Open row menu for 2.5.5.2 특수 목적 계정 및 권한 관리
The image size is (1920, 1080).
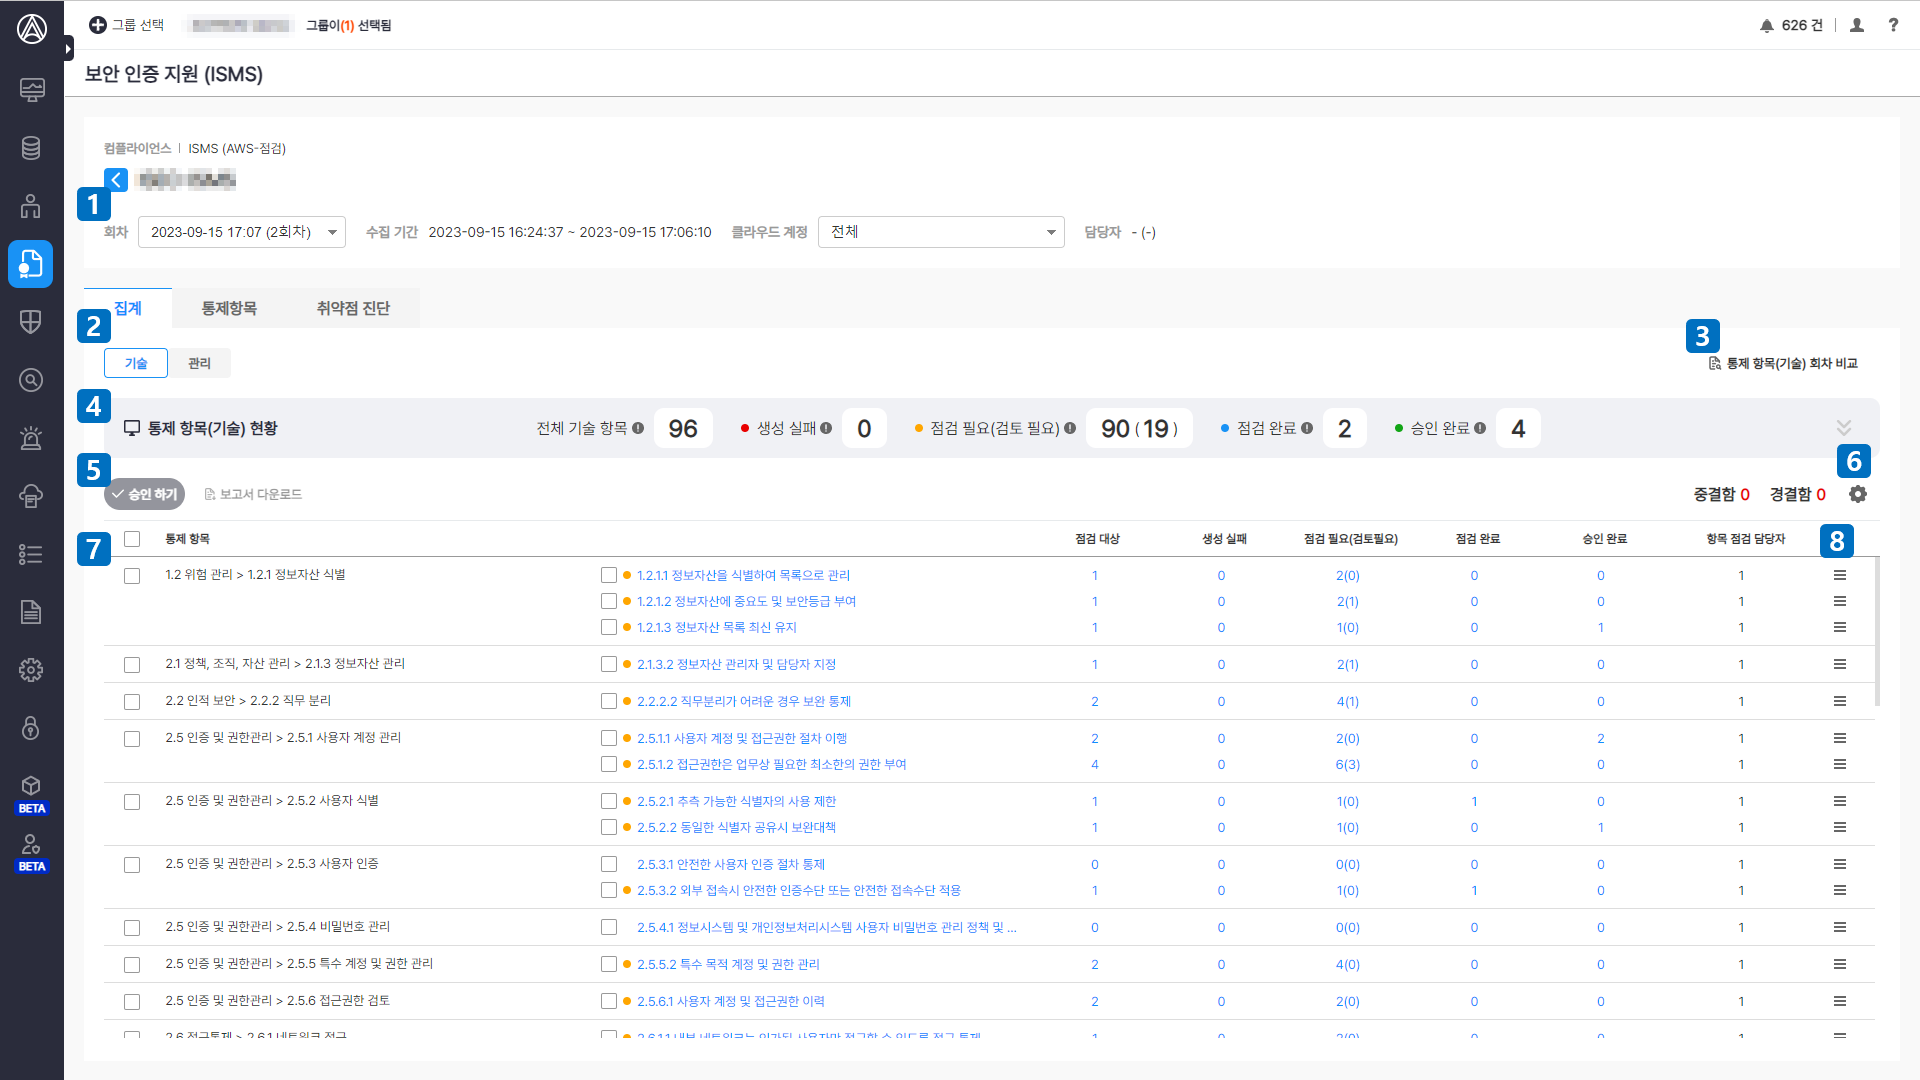1840,964
